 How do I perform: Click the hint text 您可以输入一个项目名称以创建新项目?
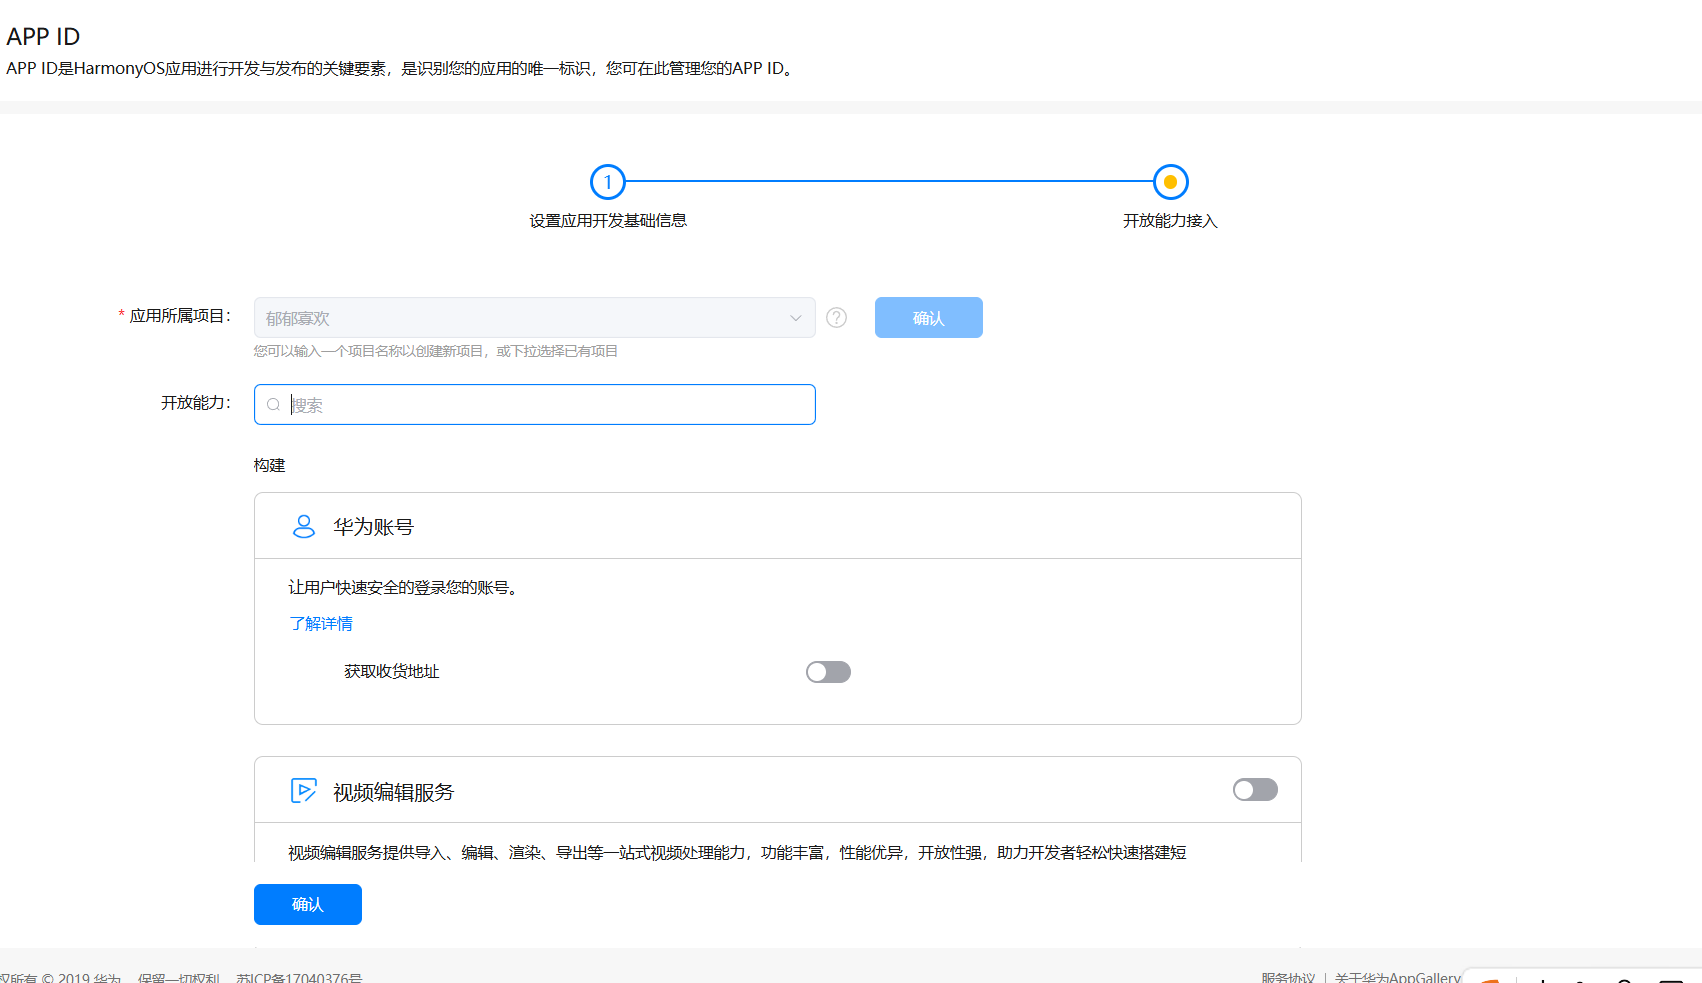tap(436, 351)
